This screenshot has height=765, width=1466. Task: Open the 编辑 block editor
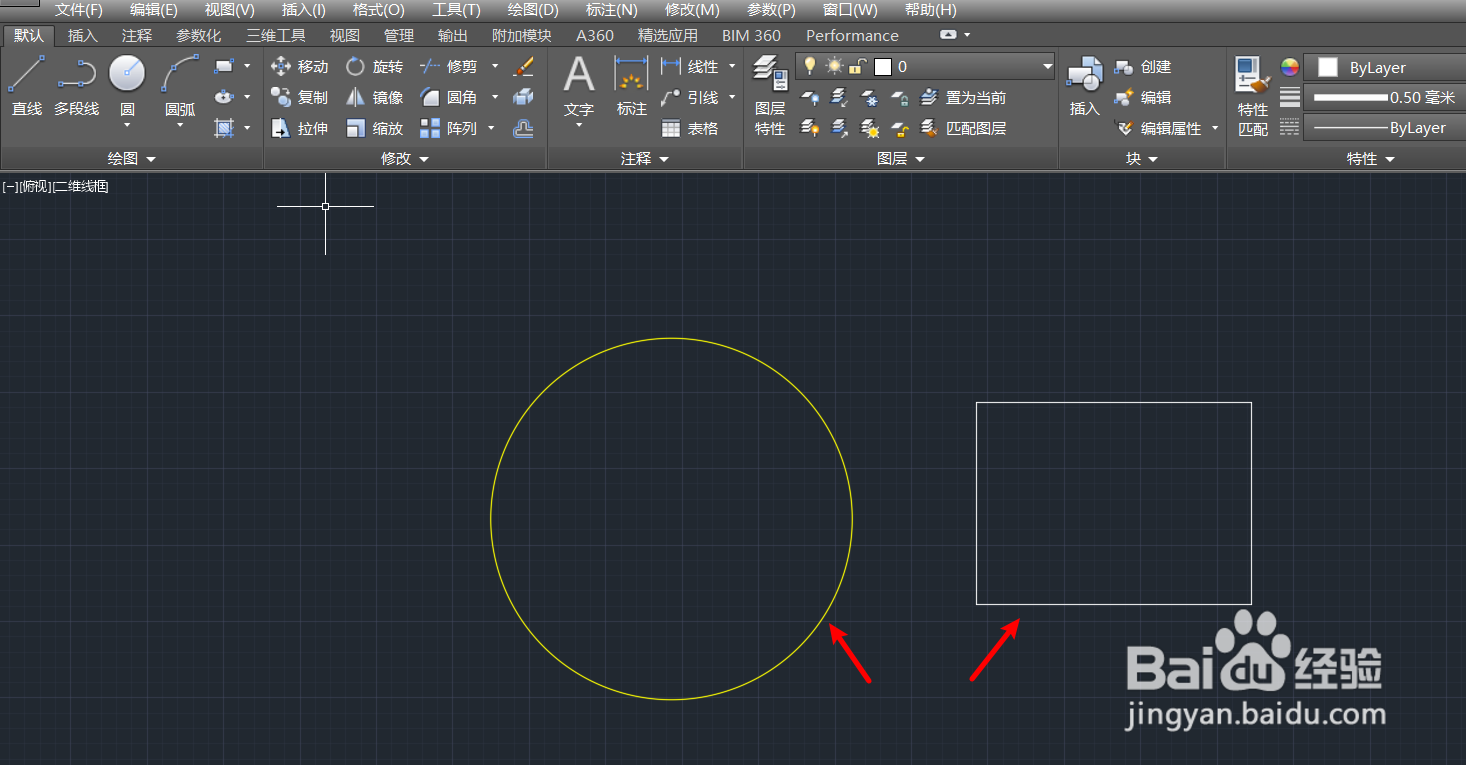(x=1142, y=98)
